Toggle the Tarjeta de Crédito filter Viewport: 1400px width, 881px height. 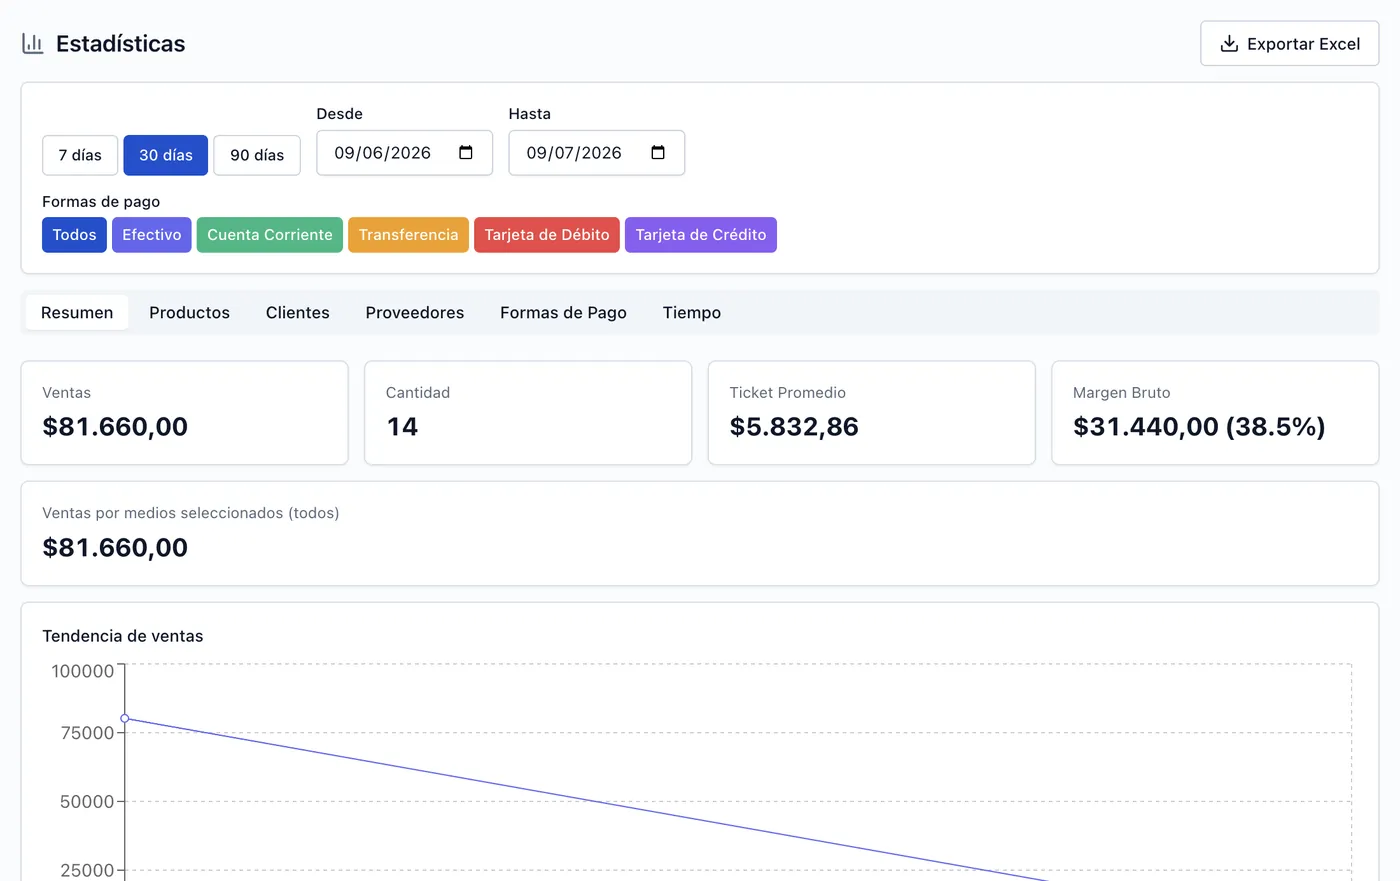pos(701,235)
